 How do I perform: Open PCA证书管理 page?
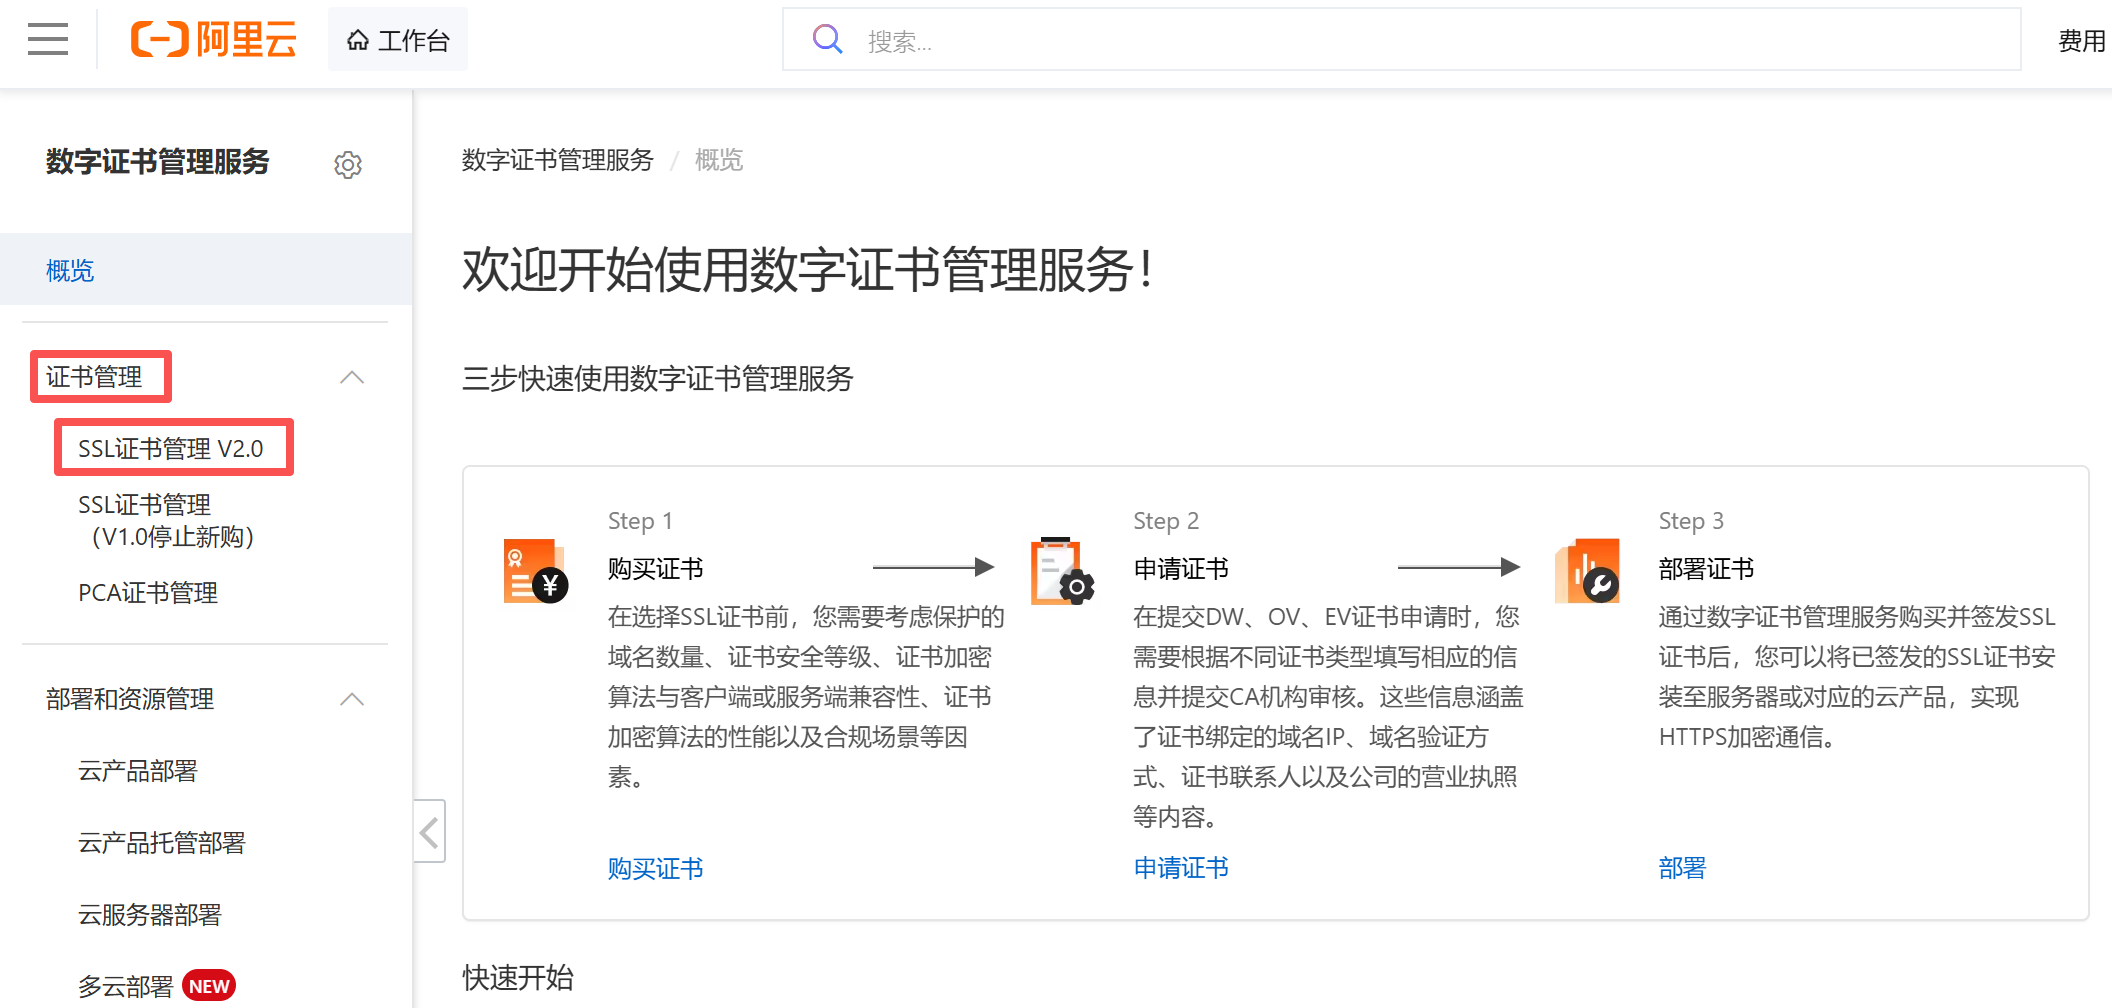coord(148,593)
